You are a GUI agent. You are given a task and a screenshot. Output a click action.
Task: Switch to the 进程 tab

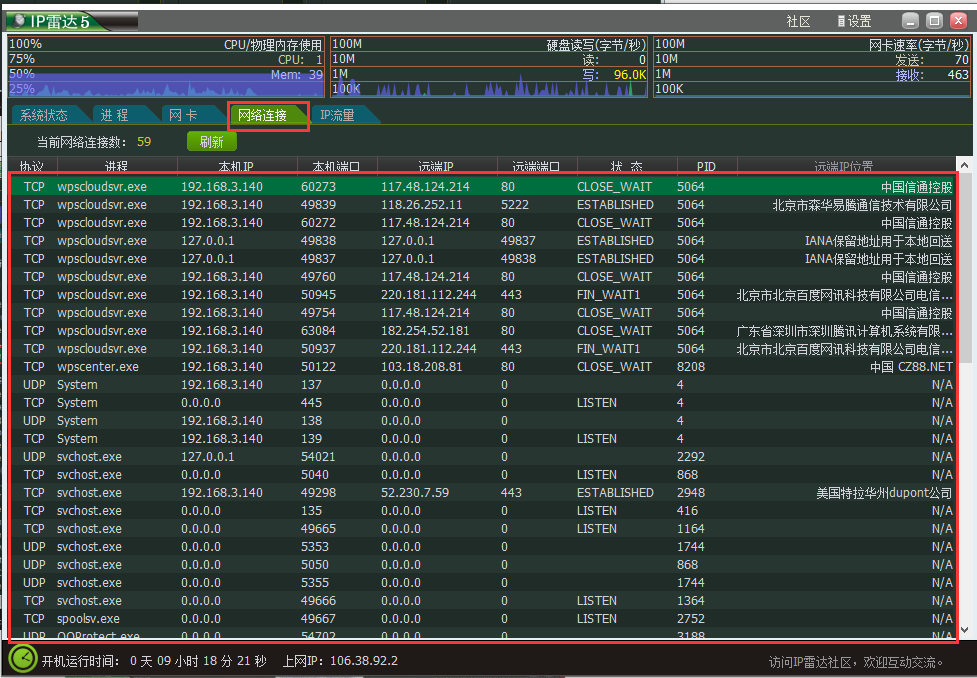114,115
